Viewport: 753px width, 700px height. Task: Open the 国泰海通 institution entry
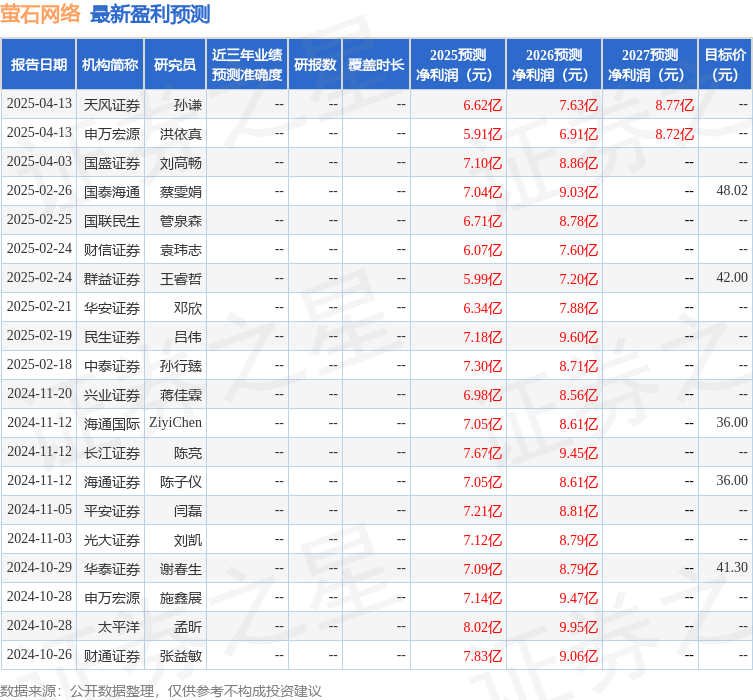(112, 191)
